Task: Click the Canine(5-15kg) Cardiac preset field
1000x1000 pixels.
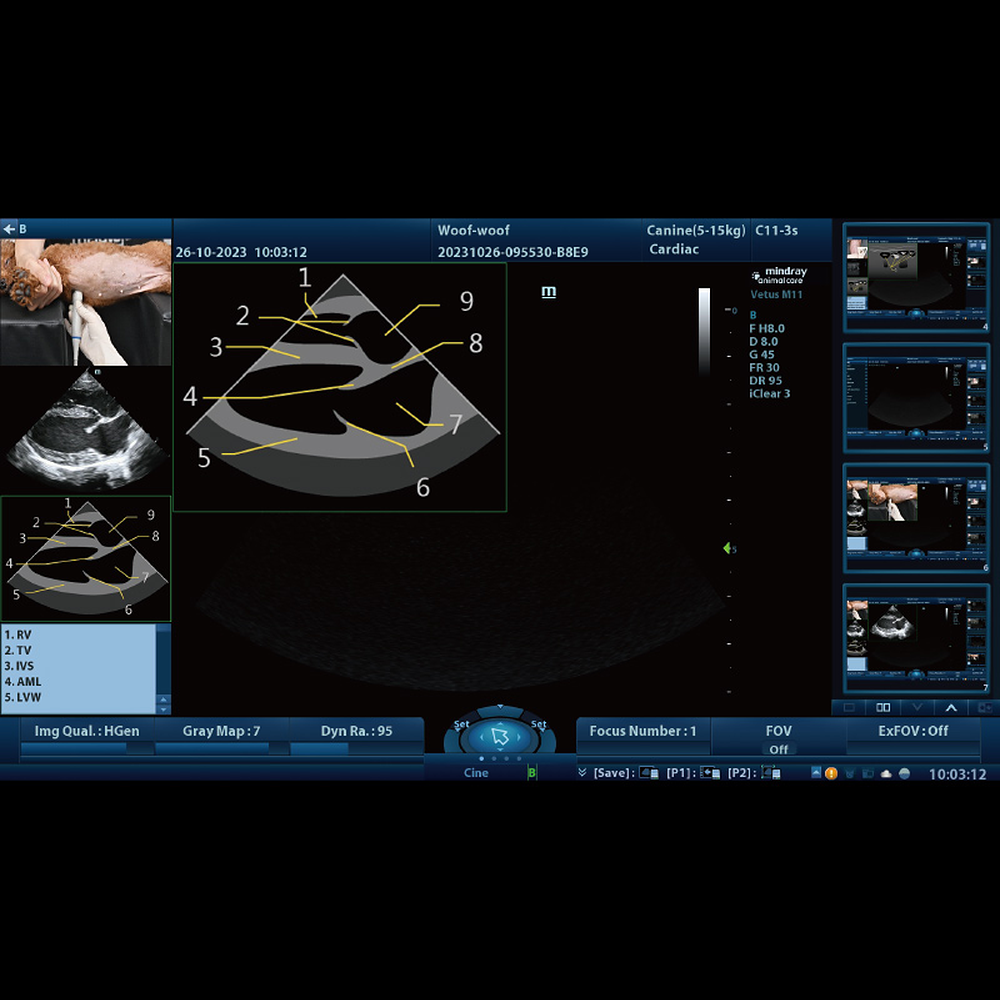Action: pos(696,240)
